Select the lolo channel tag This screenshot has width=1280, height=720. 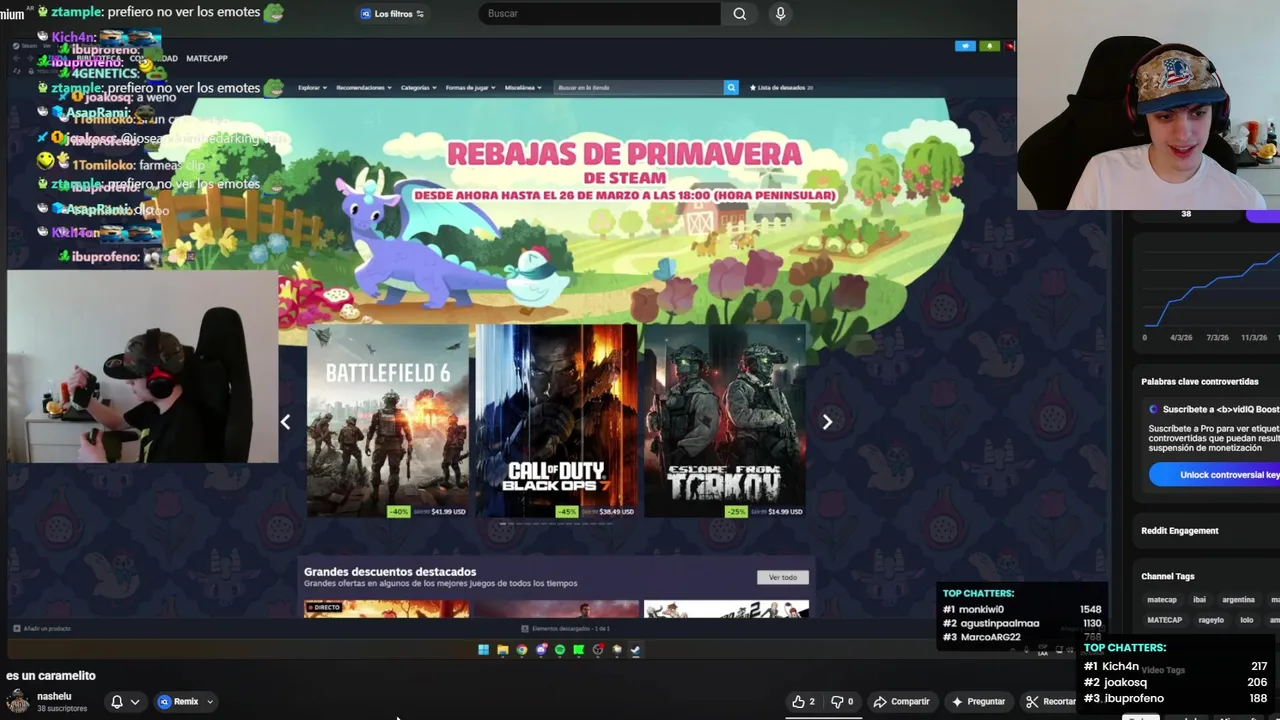pyautogui.click(x=1246, y=620)
